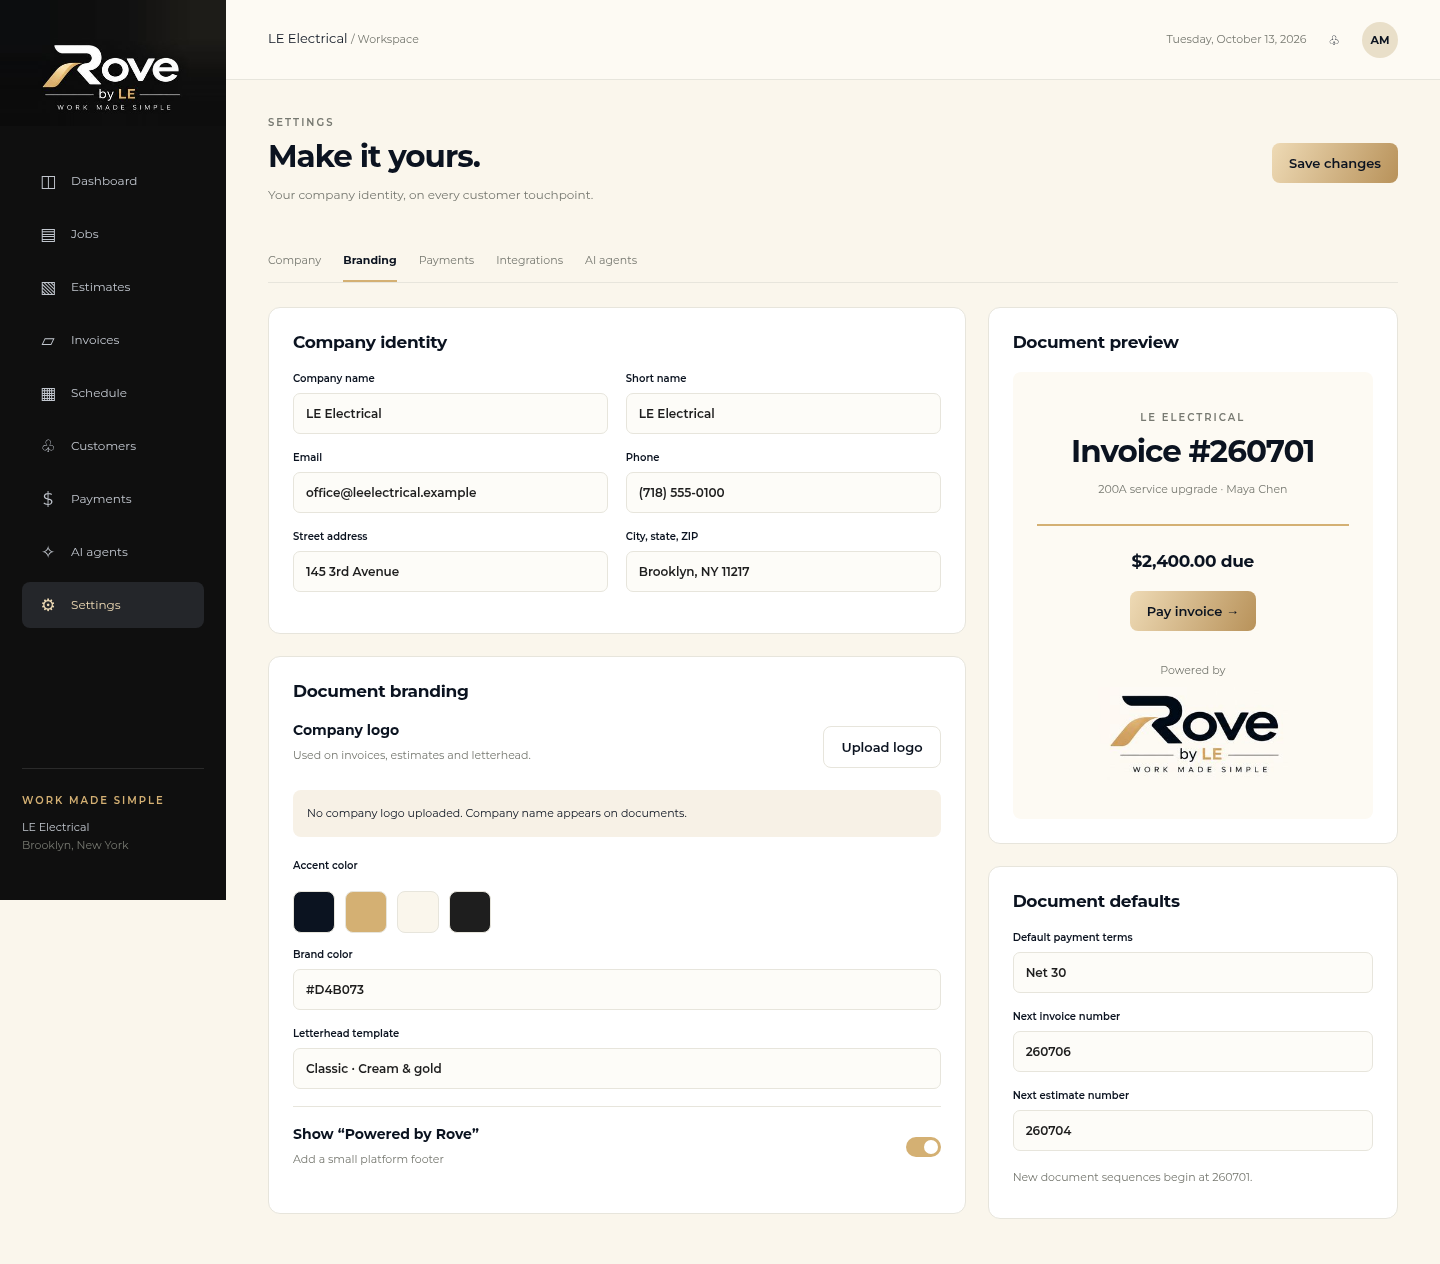Open the Payments settings tab
The height and width of the screenshot is (1264, 1440).
pos(446,260)
